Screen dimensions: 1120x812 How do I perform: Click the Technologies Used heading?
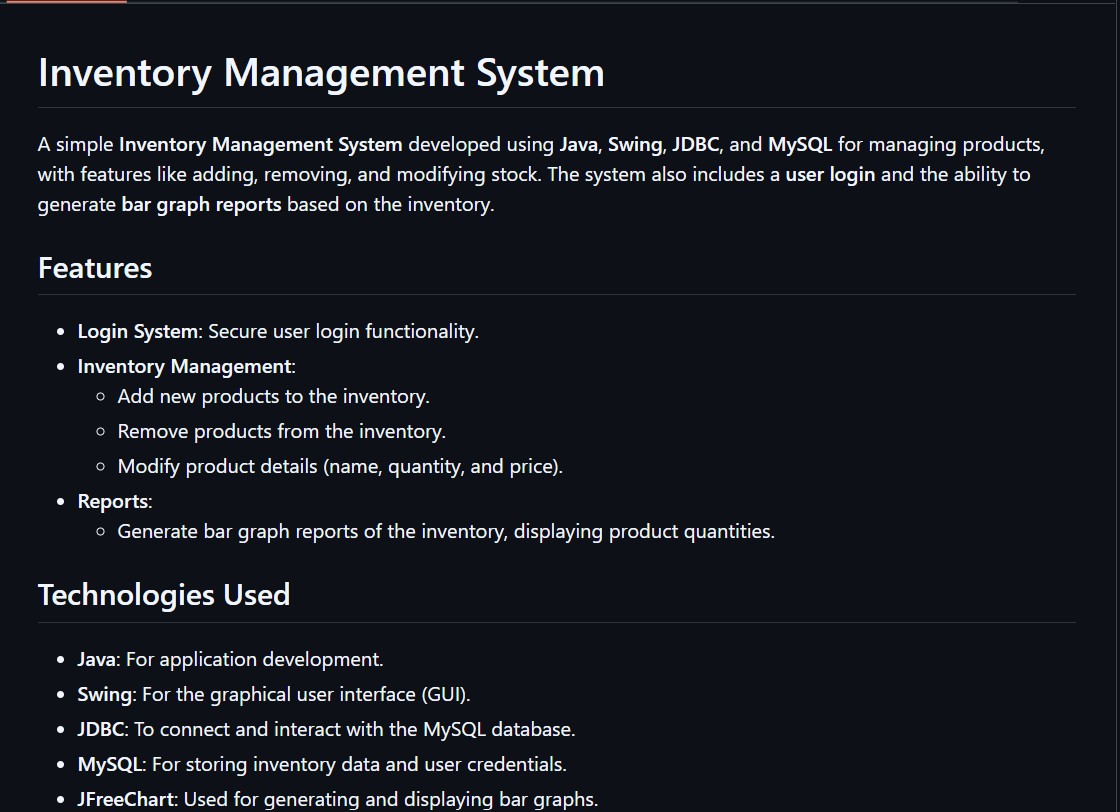[x=163, y=594]
